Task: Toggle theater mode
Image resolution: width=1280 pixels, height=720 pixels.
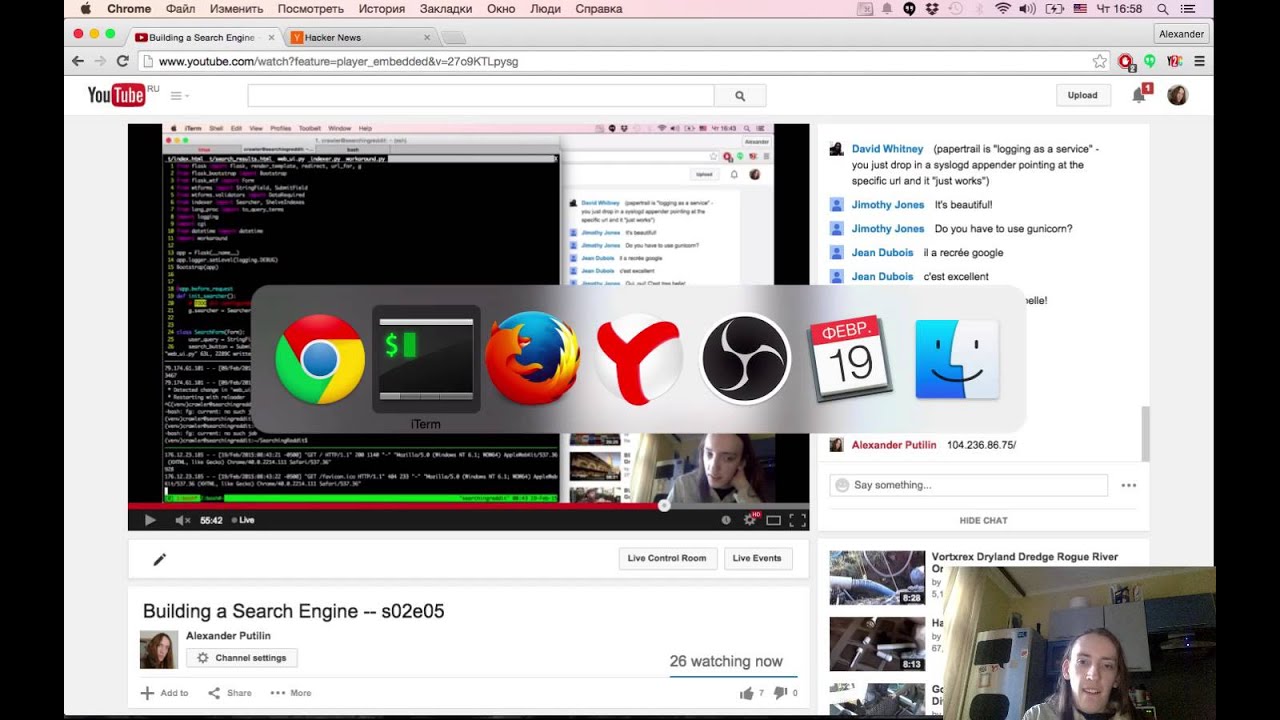Action: pyautogui.click(x=773, y=520)
